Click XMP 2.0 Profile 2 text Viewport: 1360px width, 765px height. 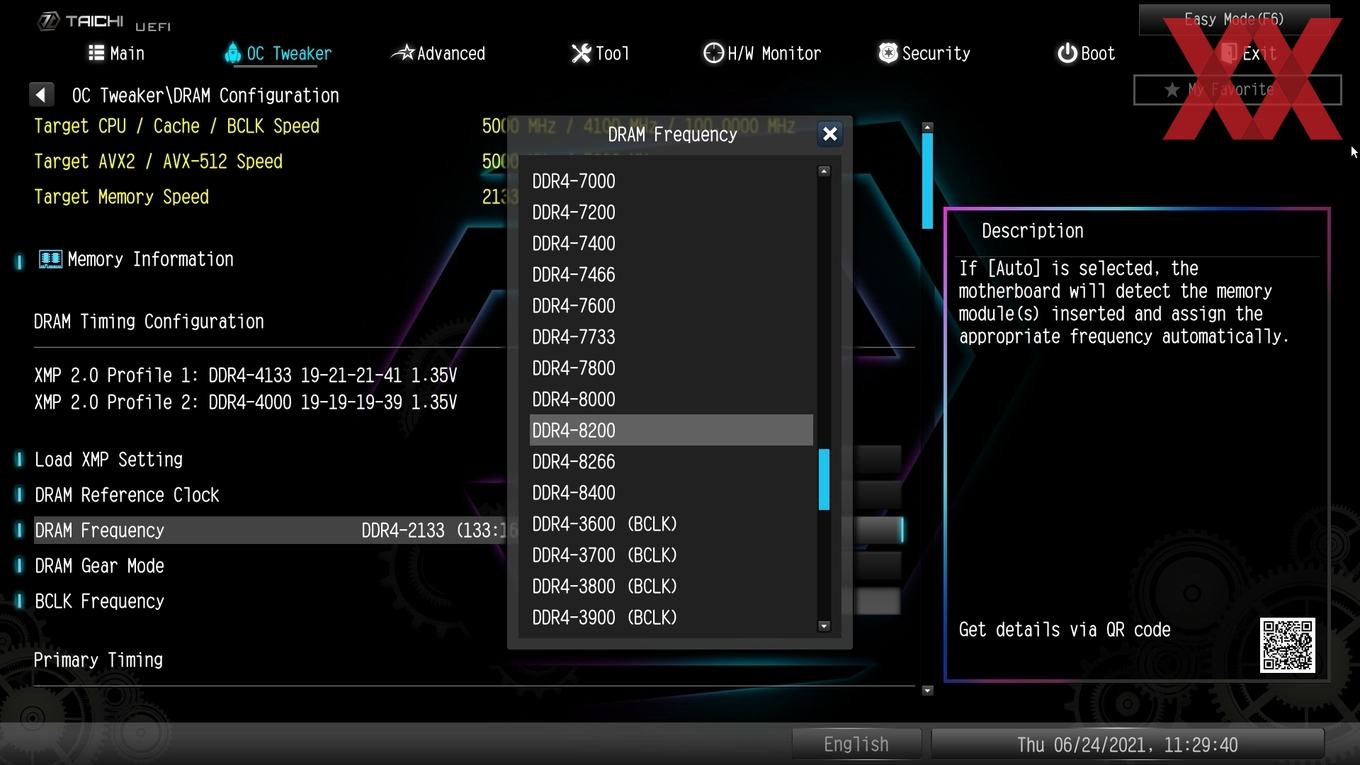[245, 402]
